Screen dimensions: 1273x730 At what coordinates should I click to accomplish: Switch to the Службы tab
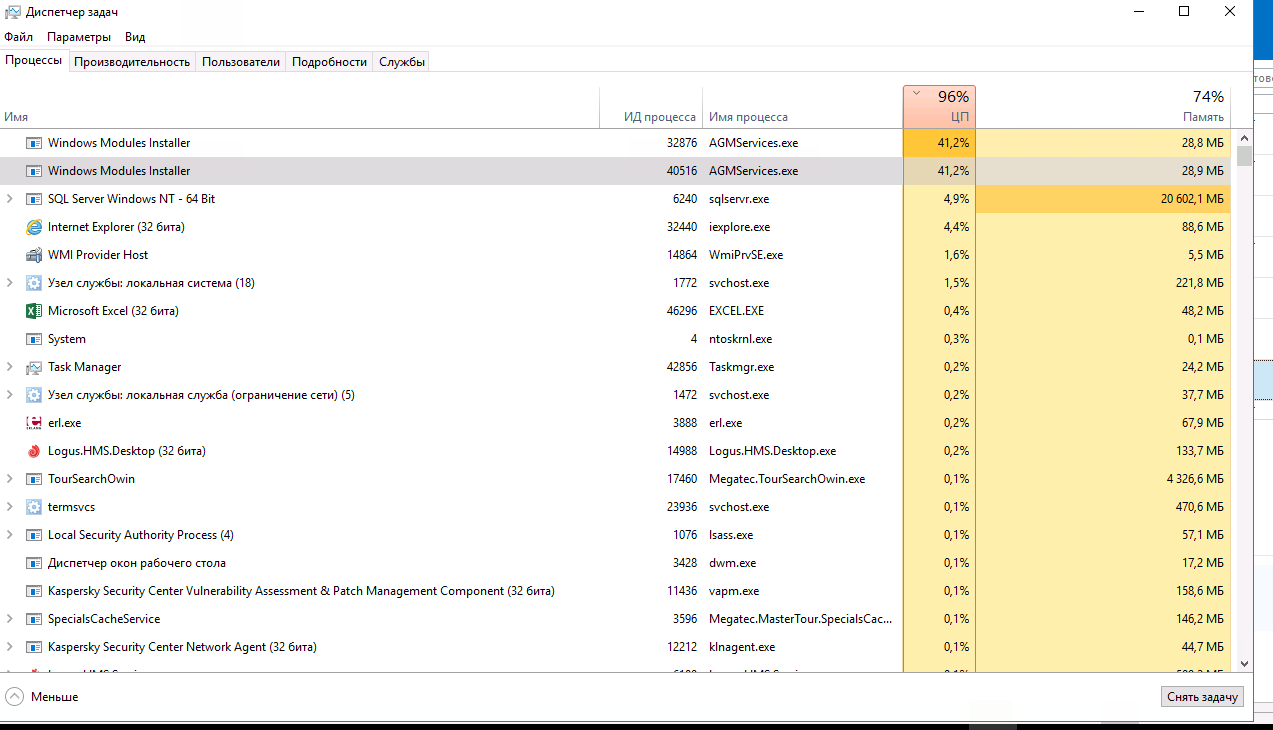(402, 62)
